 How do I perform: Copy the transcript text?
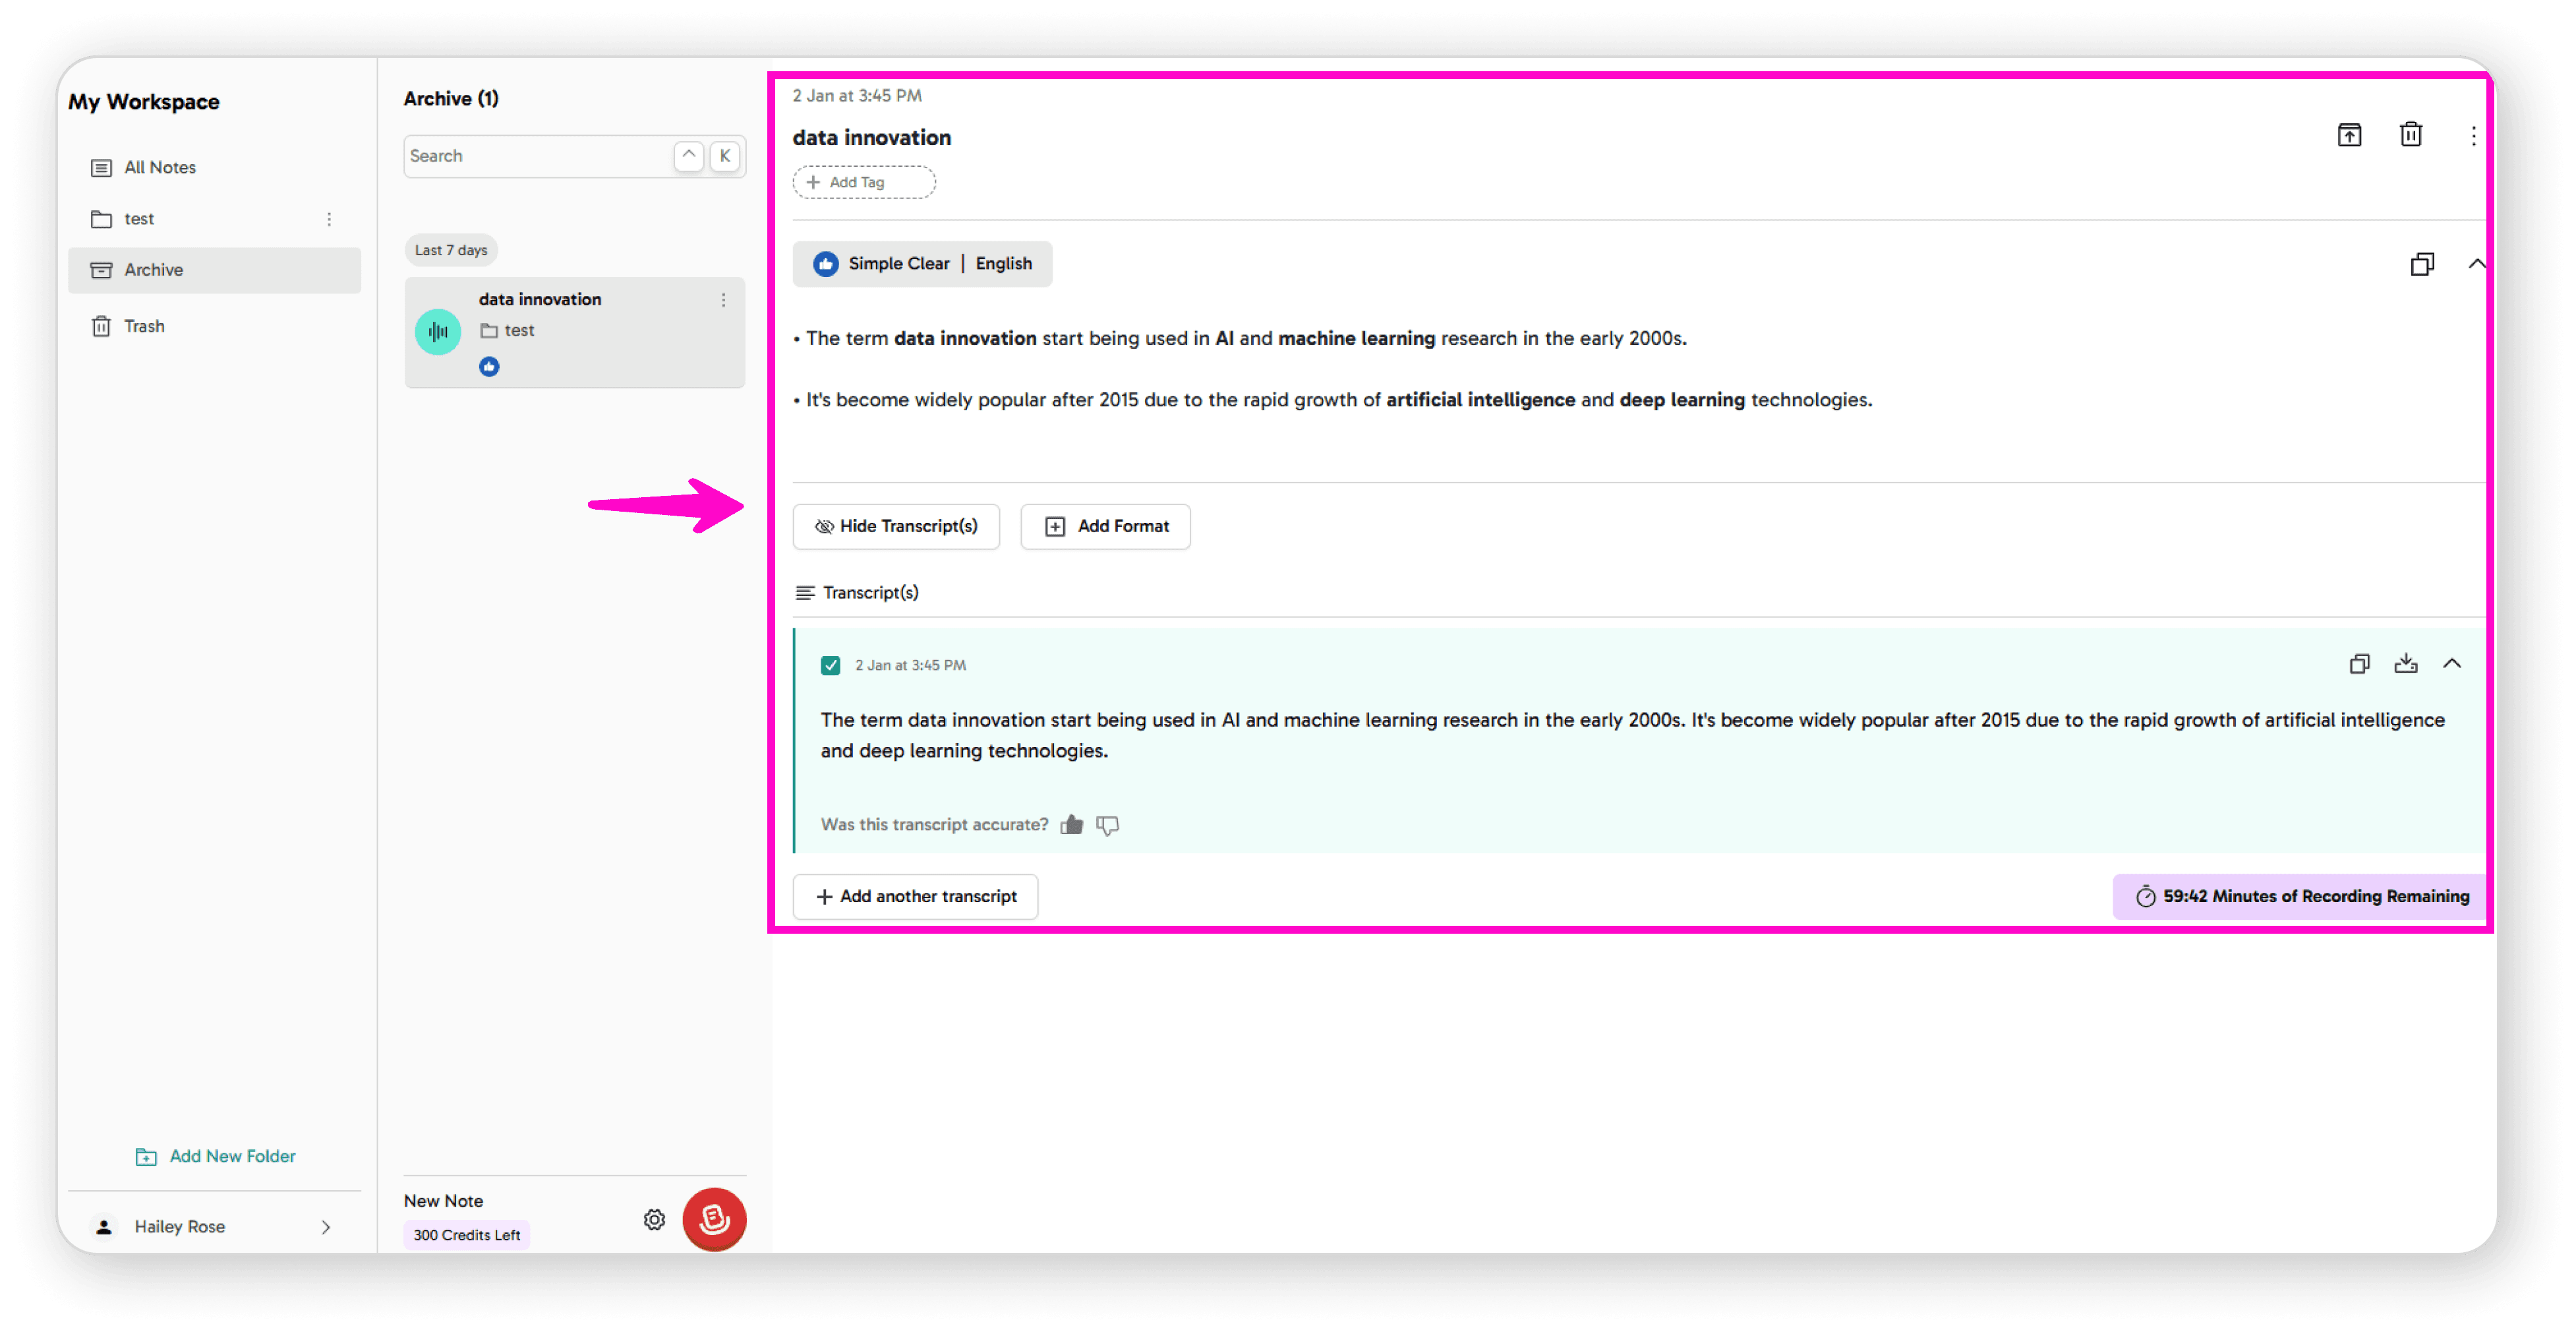click(x=2359, y=664)
